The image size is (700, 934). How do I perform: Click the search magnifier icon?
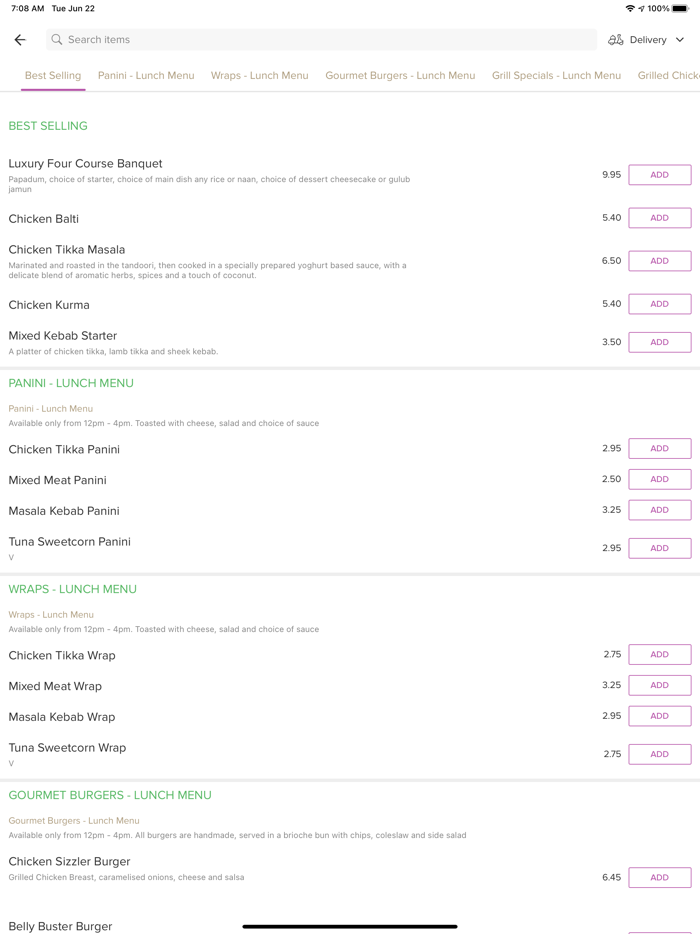pos(57,40)
